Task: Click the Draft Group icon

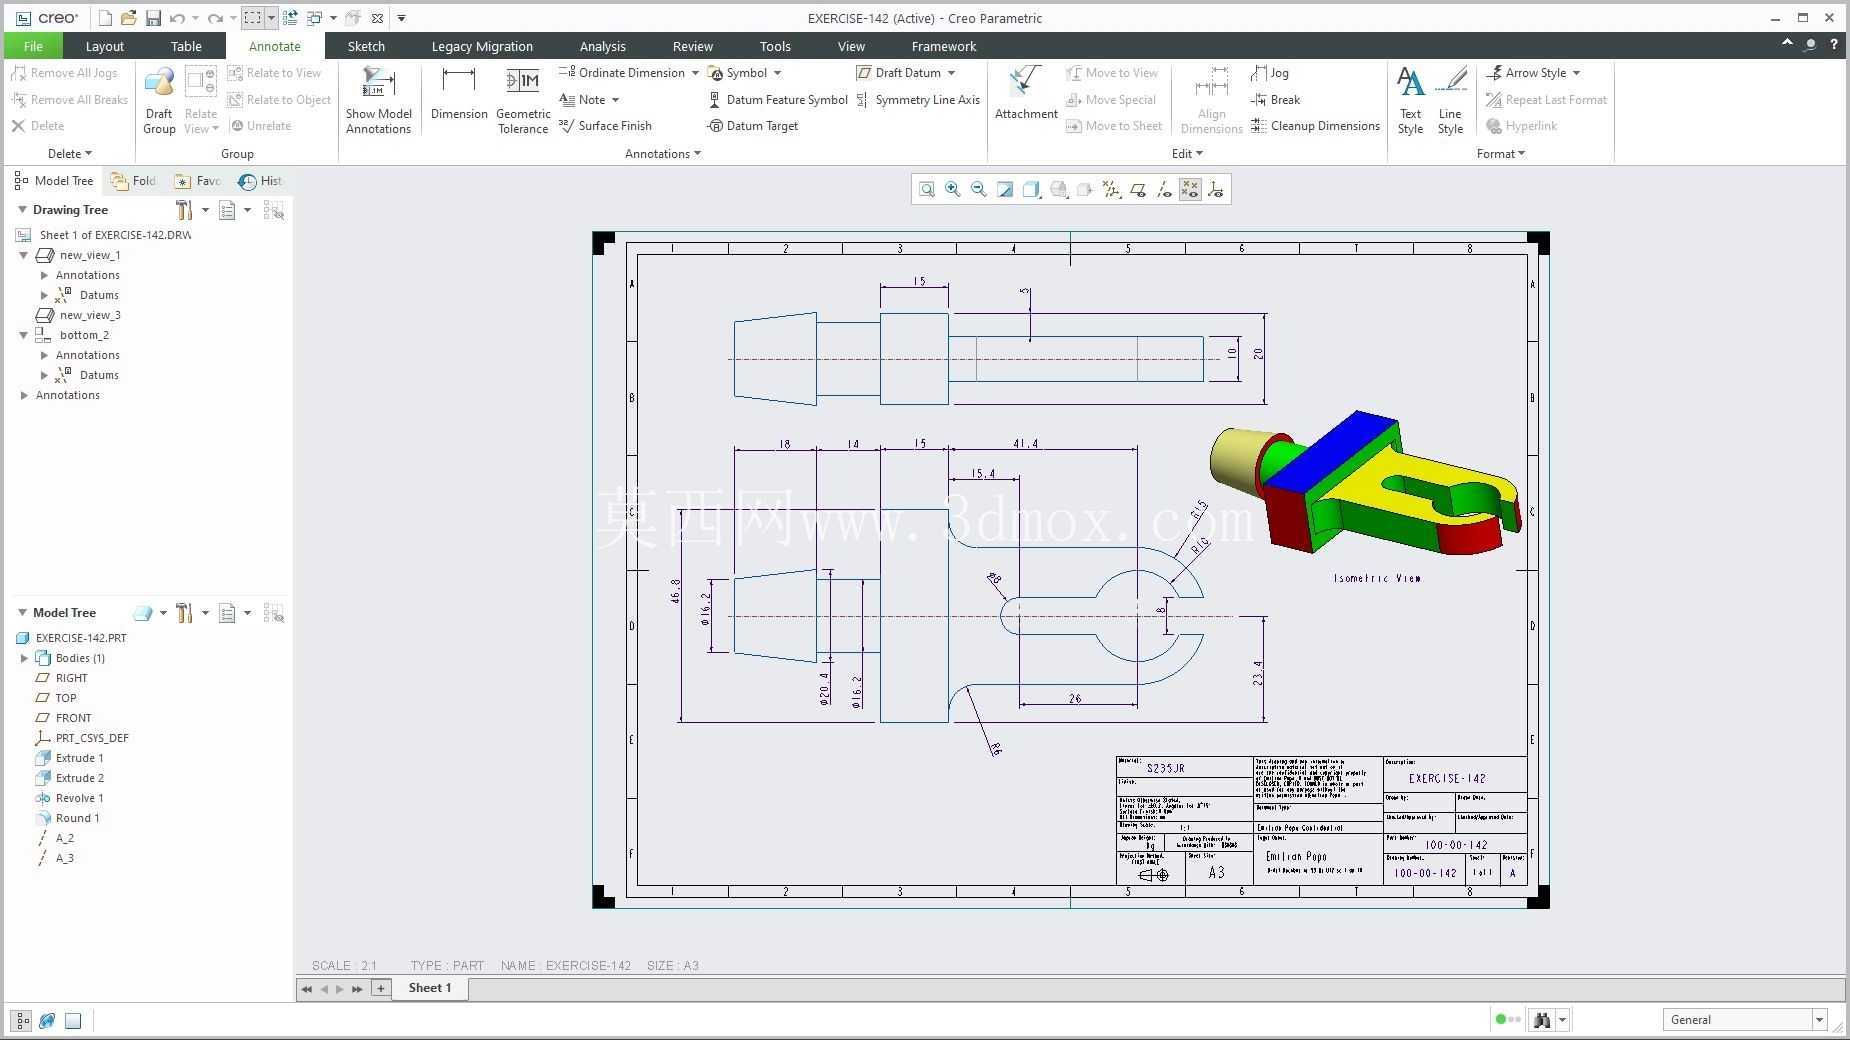Action: pyautogui.click(x=159, y=100)
